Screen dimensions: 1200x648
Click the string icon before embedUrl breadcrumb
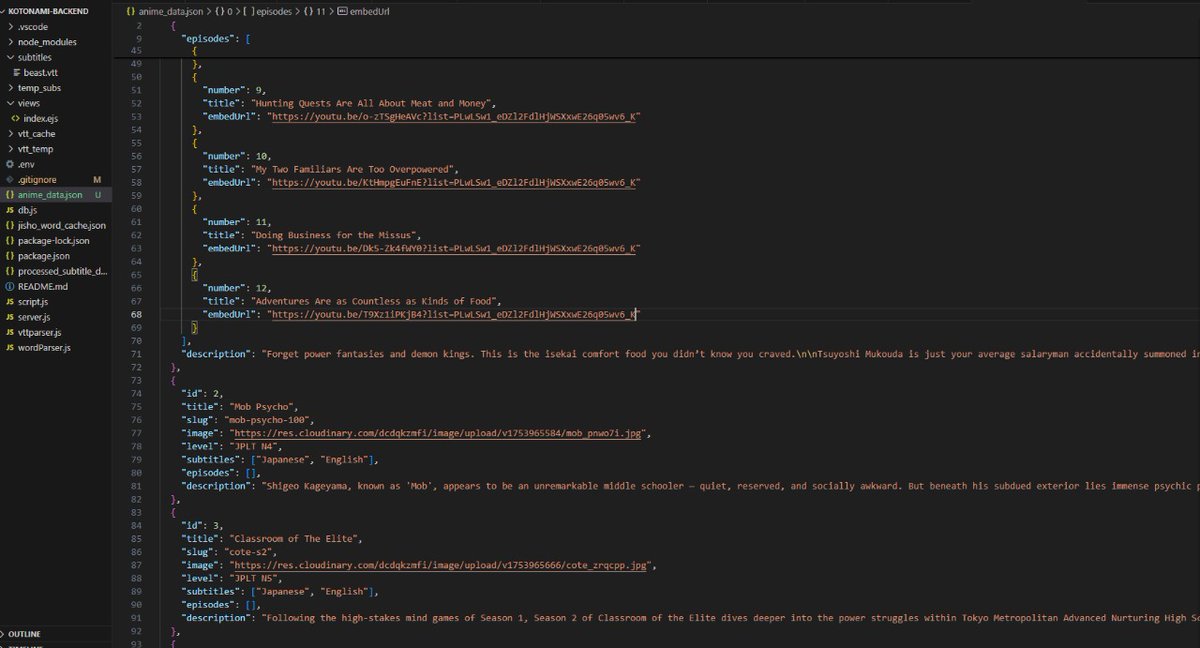[x=343, y=11]
